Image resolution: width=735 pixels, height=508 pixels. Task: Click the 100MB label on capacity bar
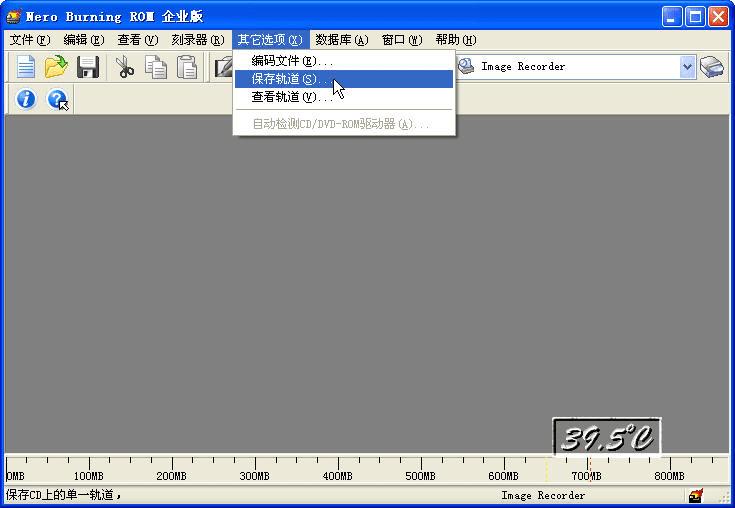tap(88, 476)
